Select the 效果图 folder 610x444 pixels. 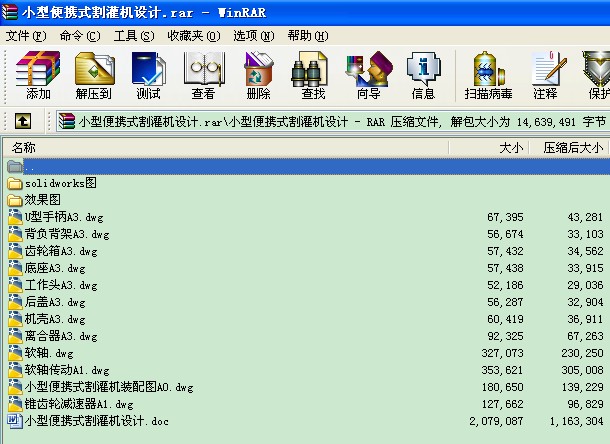42,200
